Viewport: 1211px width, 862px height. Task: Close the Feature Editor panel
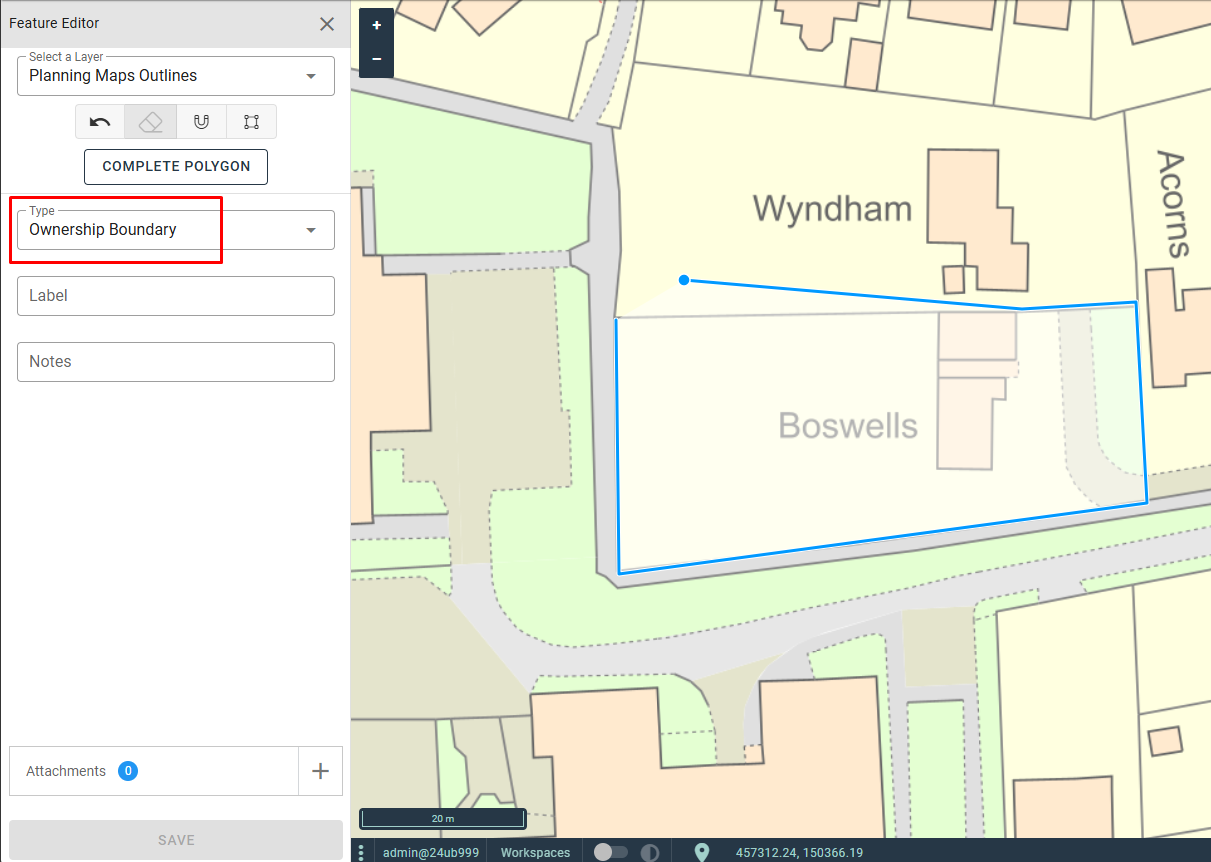tap(327, 24)
